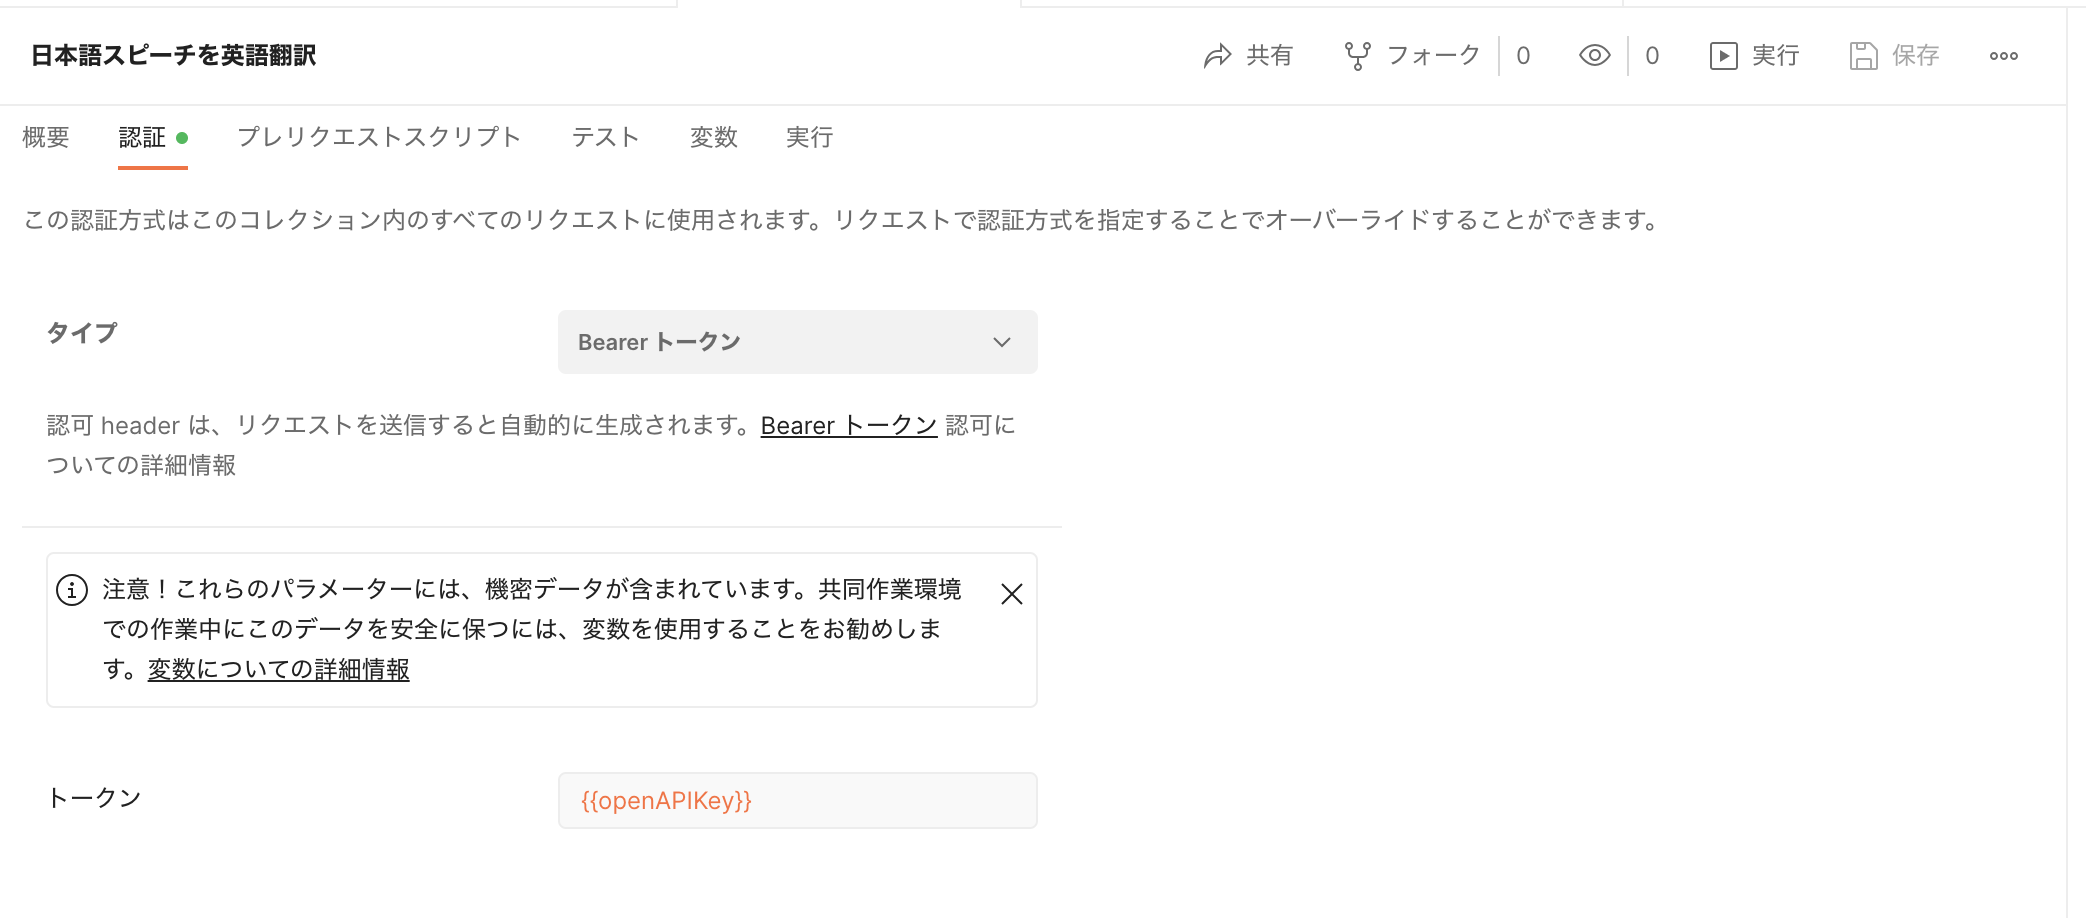Click the token field containing {{openAPIKey}}
The width and height of the screenshot is (2086, 918).
click(797, 800)
